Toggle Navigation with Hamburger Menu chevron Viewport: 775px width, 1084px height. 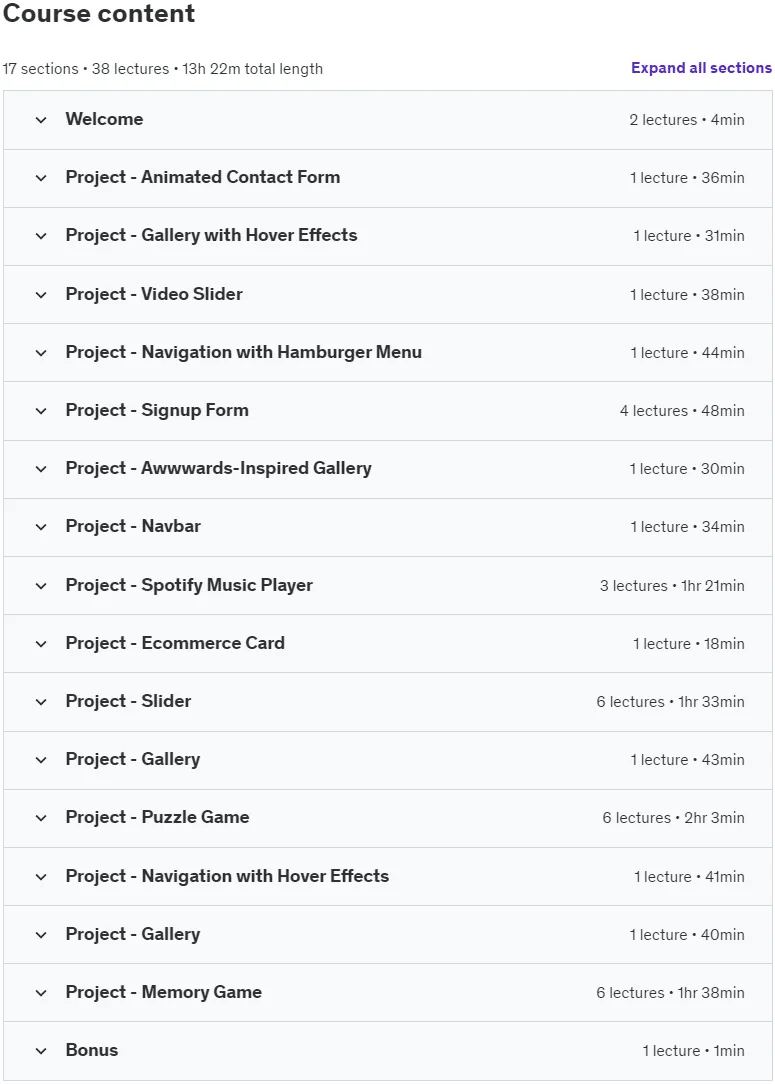(41, 353)
